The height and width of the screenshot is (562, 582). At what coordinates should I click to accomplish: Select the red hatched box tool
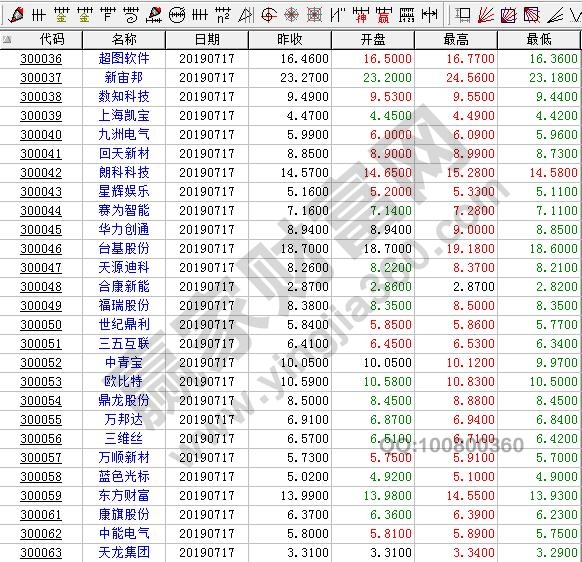[532, 15]
